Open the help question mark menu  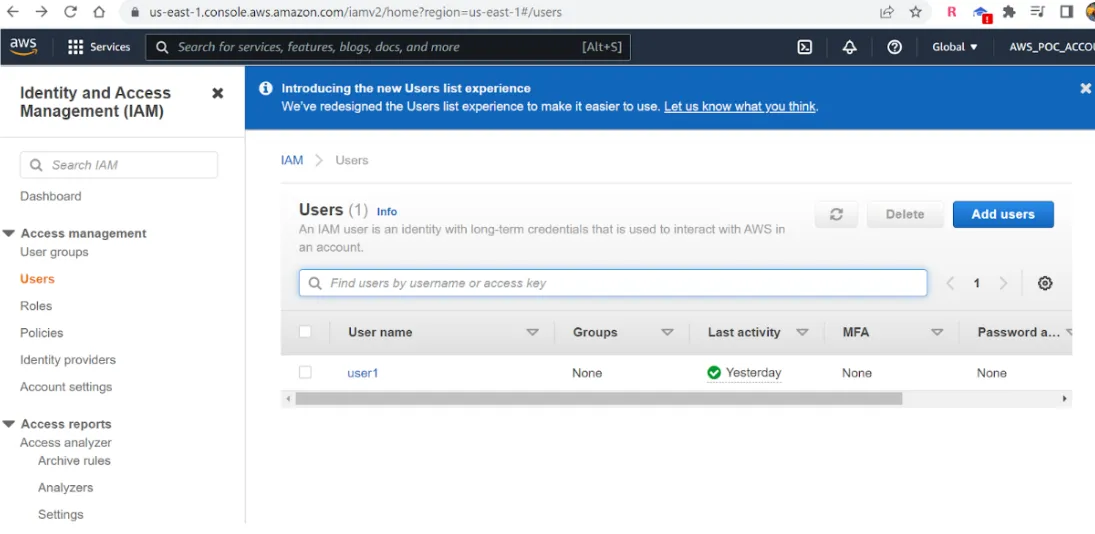tap(894, 47)
